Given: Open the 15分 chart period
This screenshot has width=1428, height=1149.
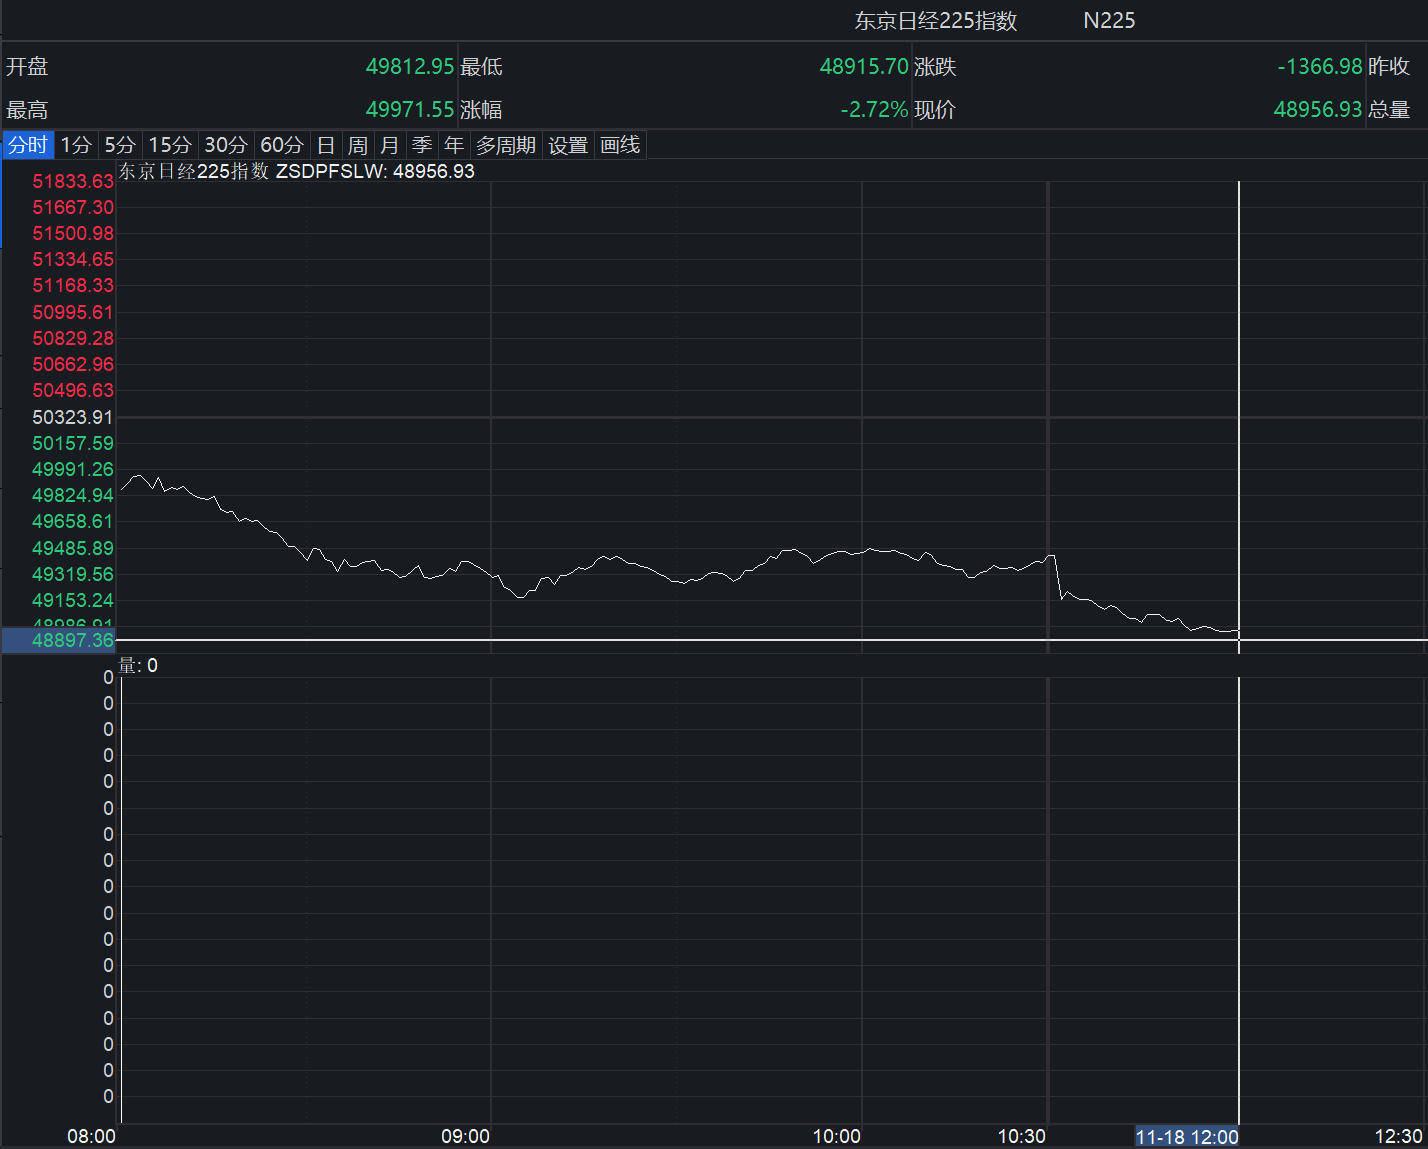Looking at the screenshot, I should click(170, 145).
